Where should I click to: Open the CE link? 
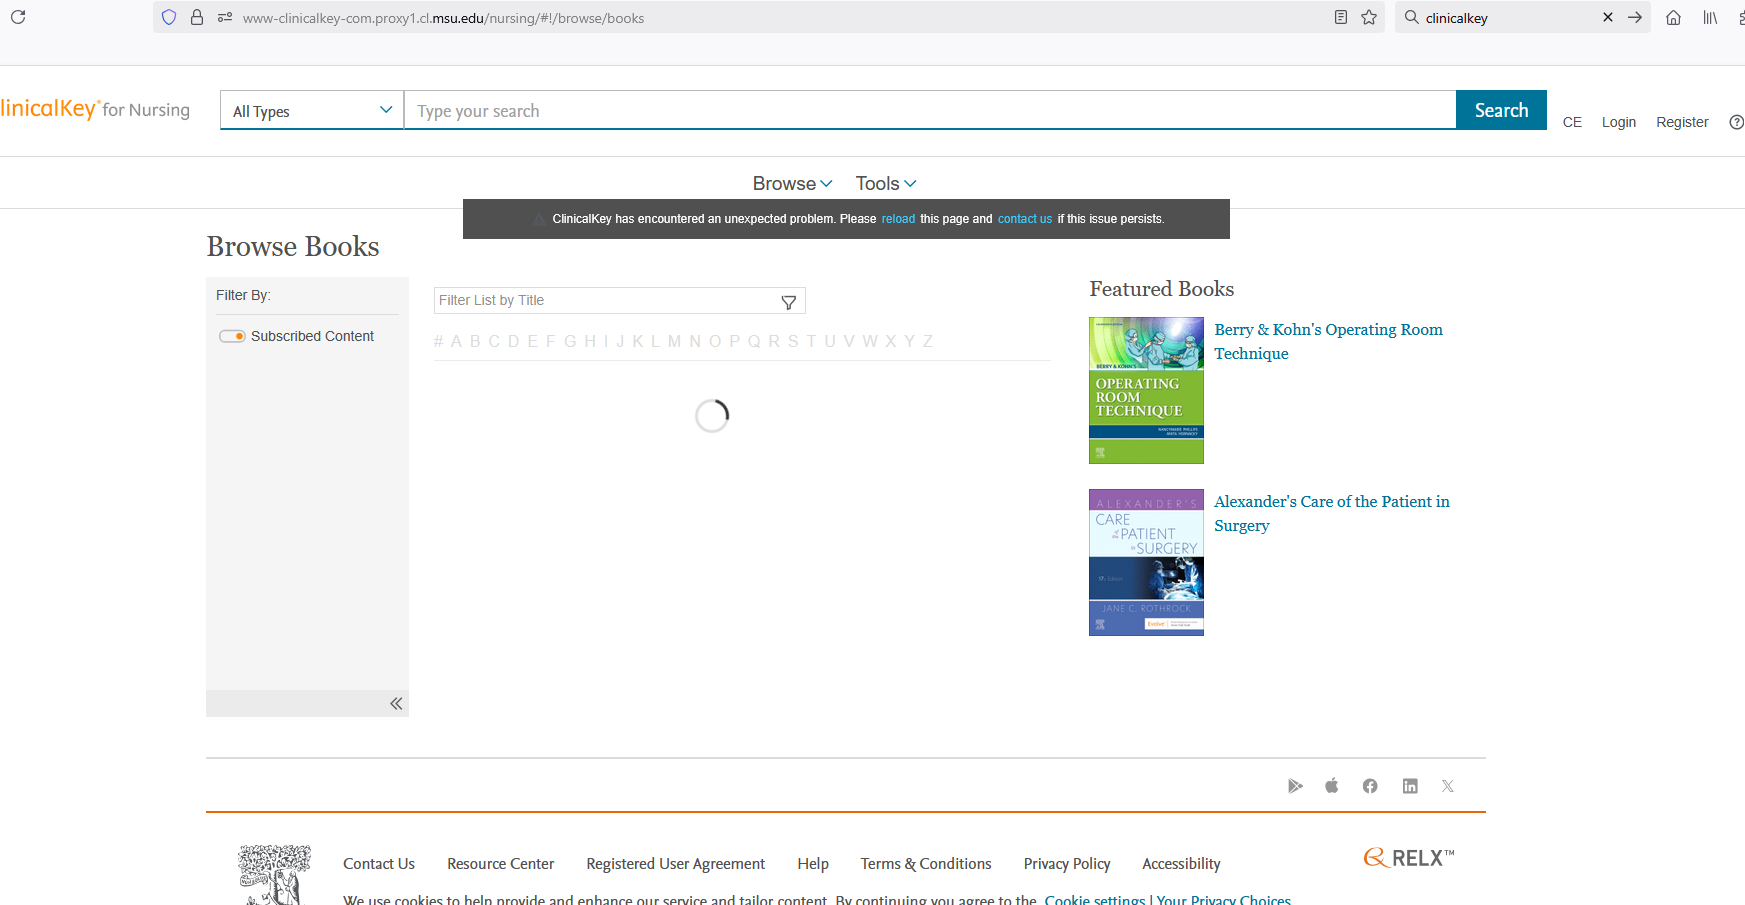1572,122
